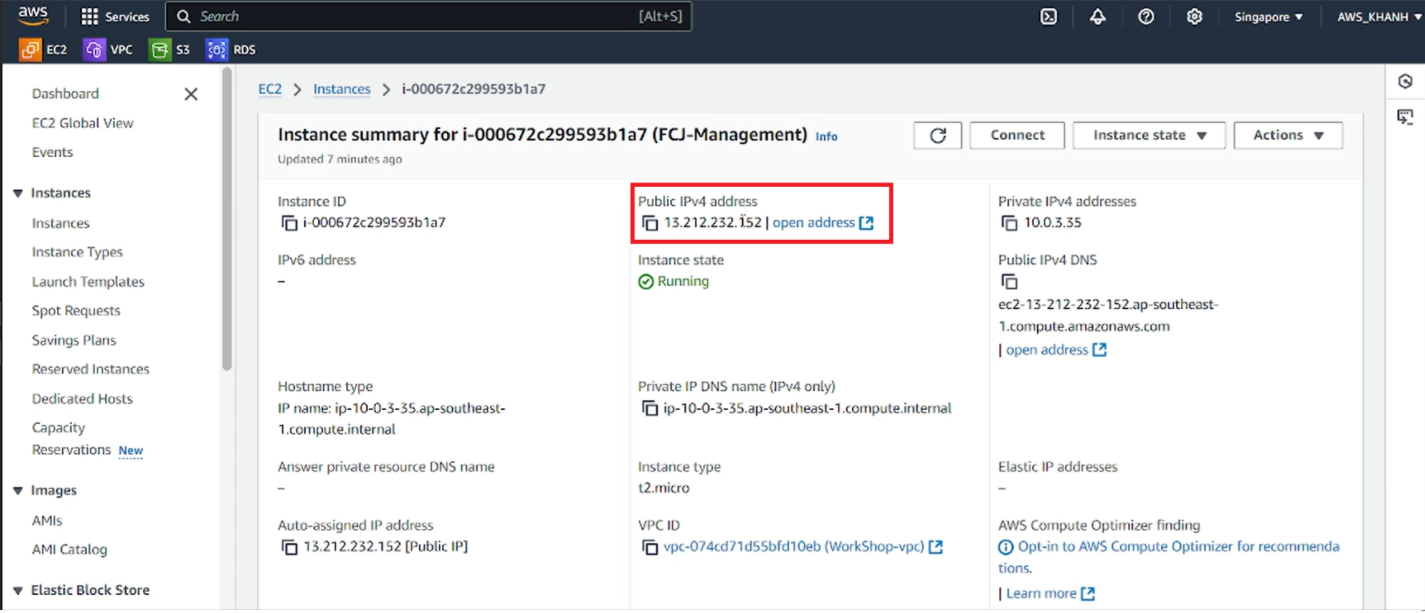Click open address next to public IPv4
The height and width of the screenshot is (613, 1425).
823,223
